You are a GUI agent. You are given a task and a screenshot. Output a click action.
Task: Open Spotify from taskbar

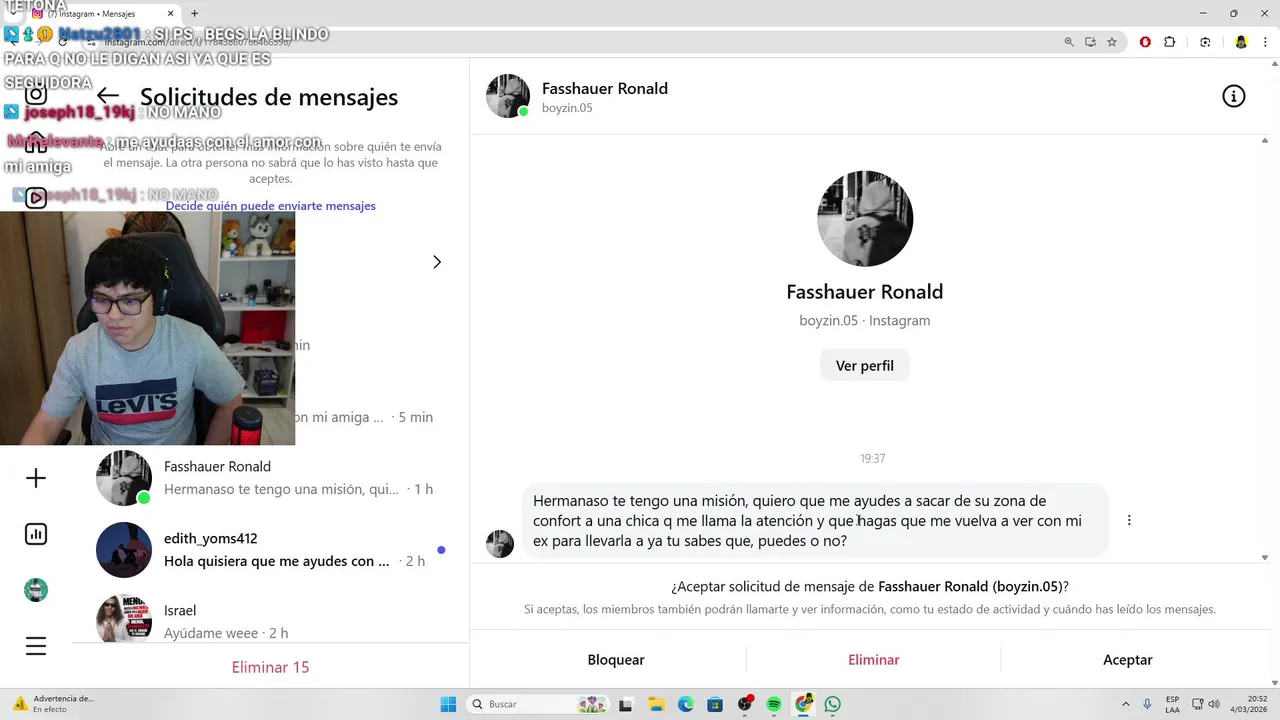[774, 704]
